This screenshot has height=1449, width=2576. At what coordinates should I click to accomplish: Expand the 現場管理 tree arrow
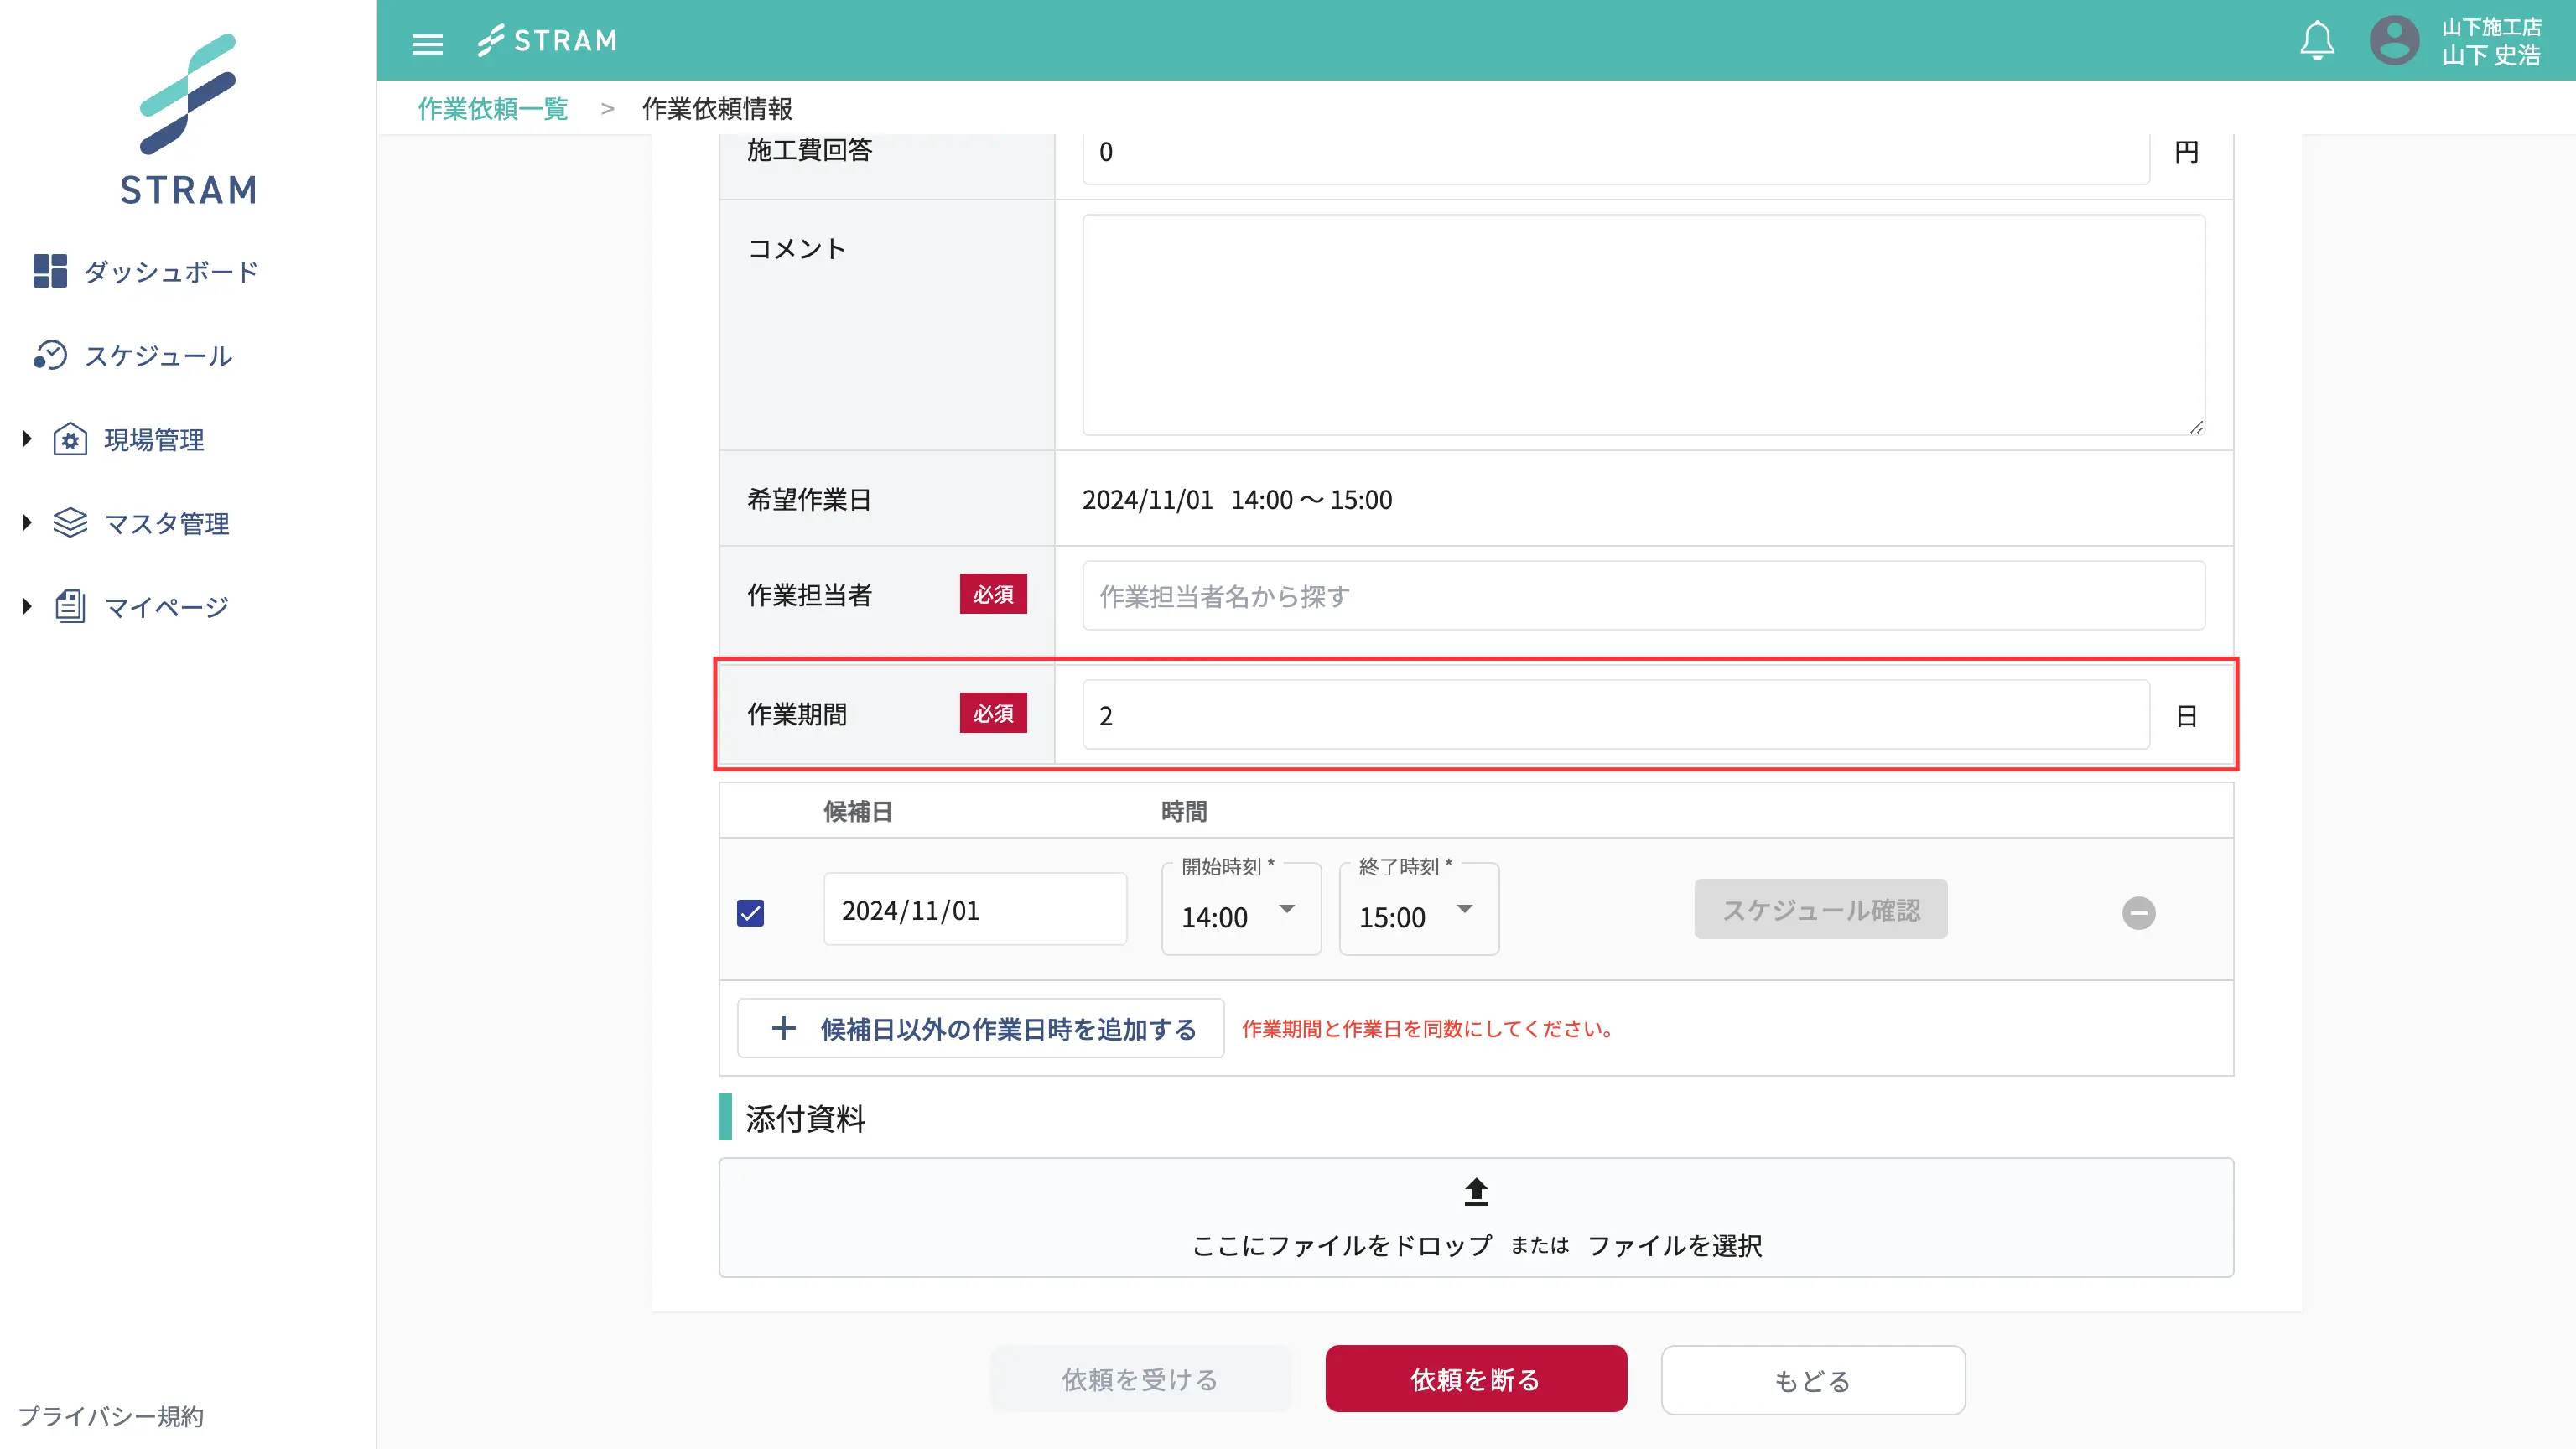point(27,438)
